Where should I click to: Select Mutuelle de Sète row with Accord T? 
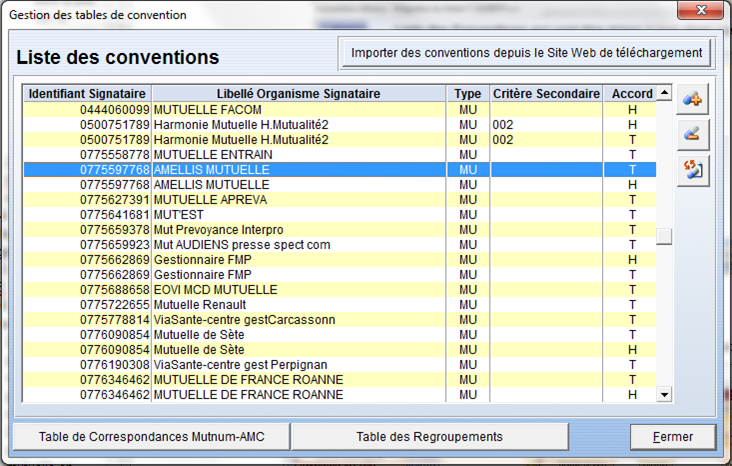[x=340, y=335]
